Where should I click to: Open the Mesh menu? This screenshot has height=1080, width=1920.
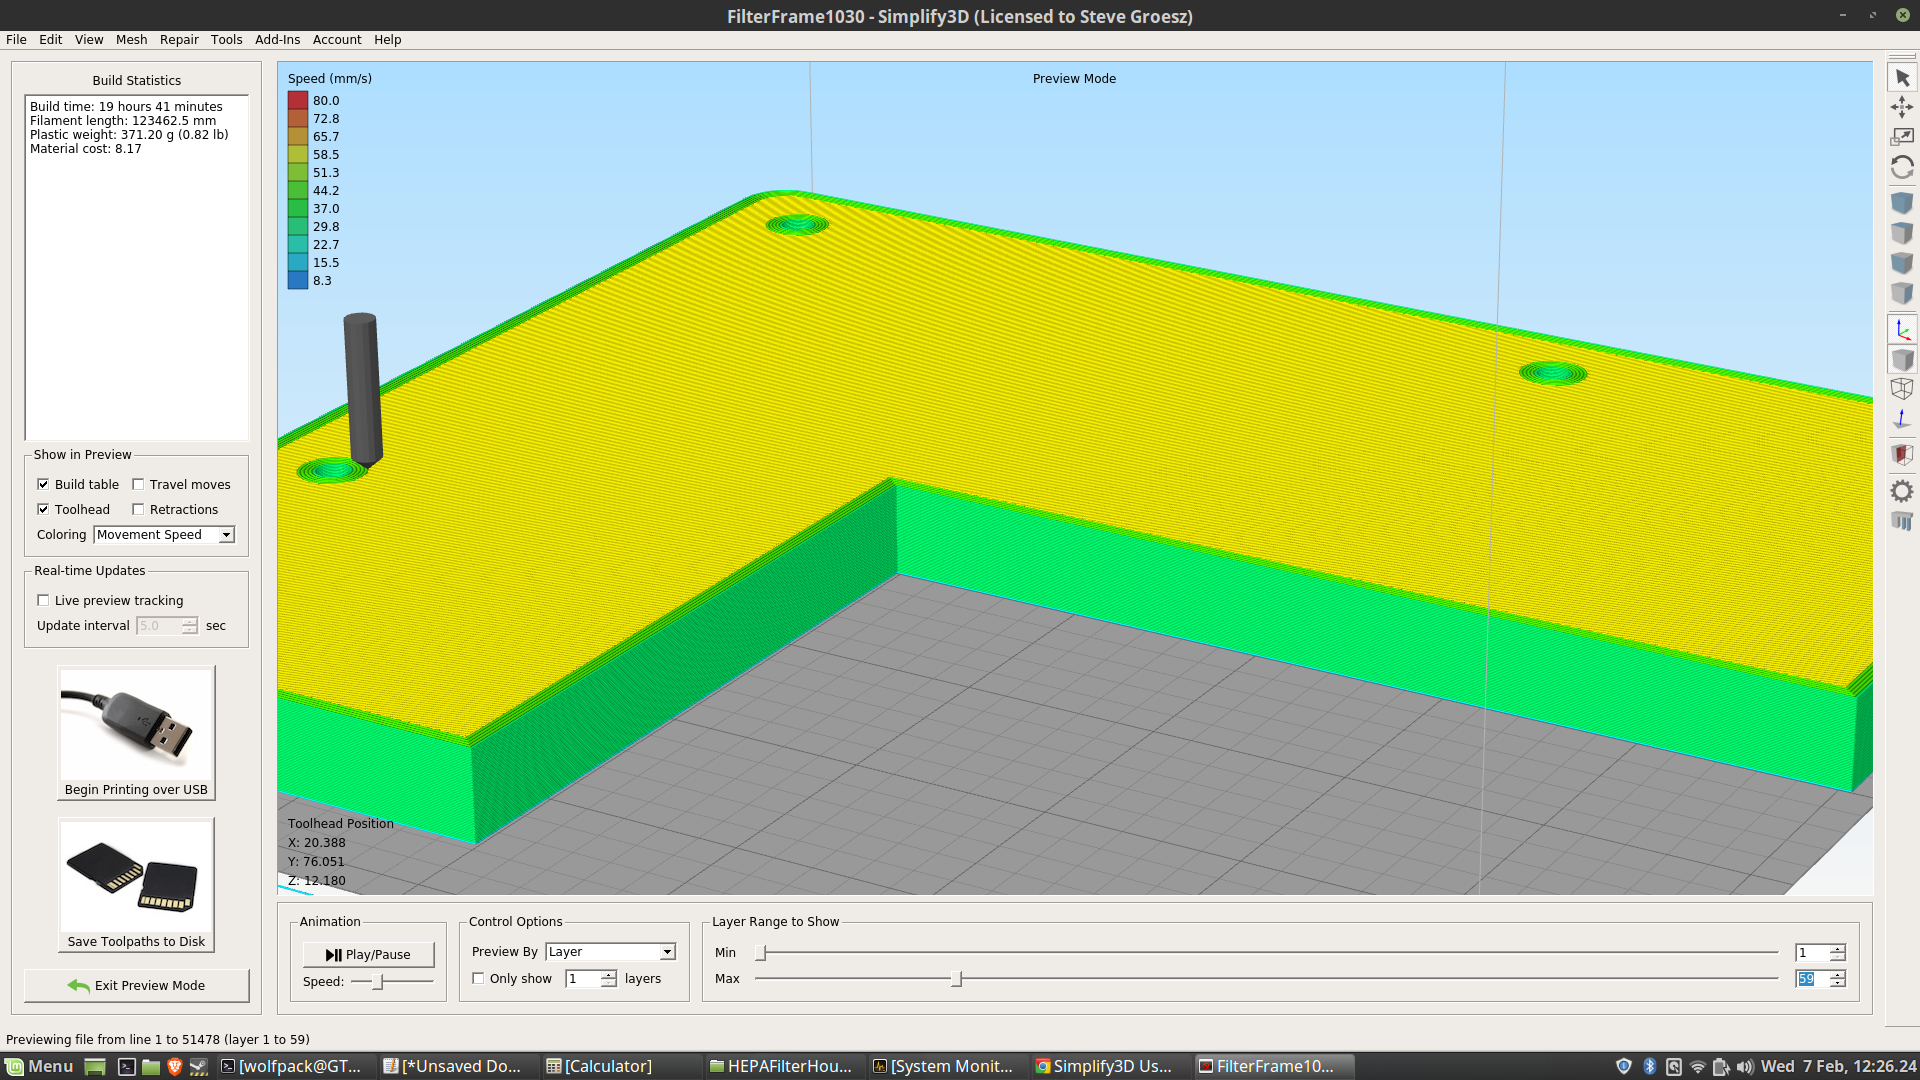(131, 40)
